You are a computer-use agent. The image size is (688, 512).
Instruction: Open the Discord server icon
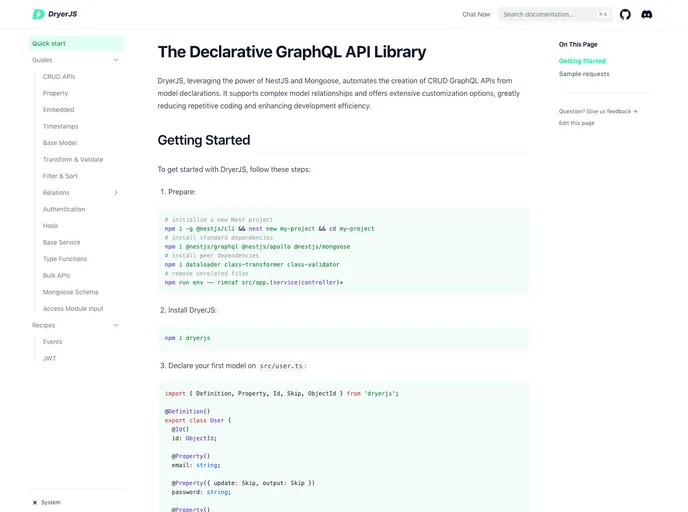[x=647, y=14]
